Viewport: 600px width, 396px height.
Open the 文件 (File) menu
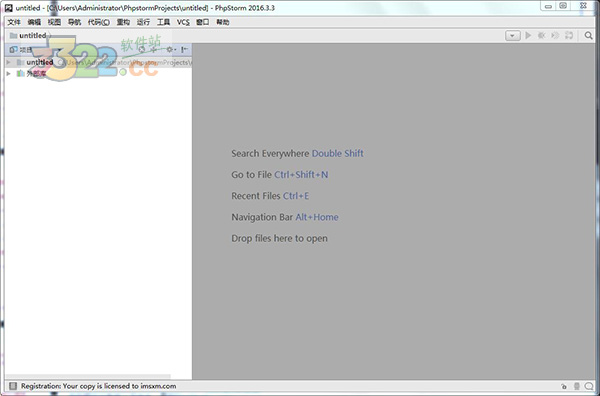click(x=14, y=22)
